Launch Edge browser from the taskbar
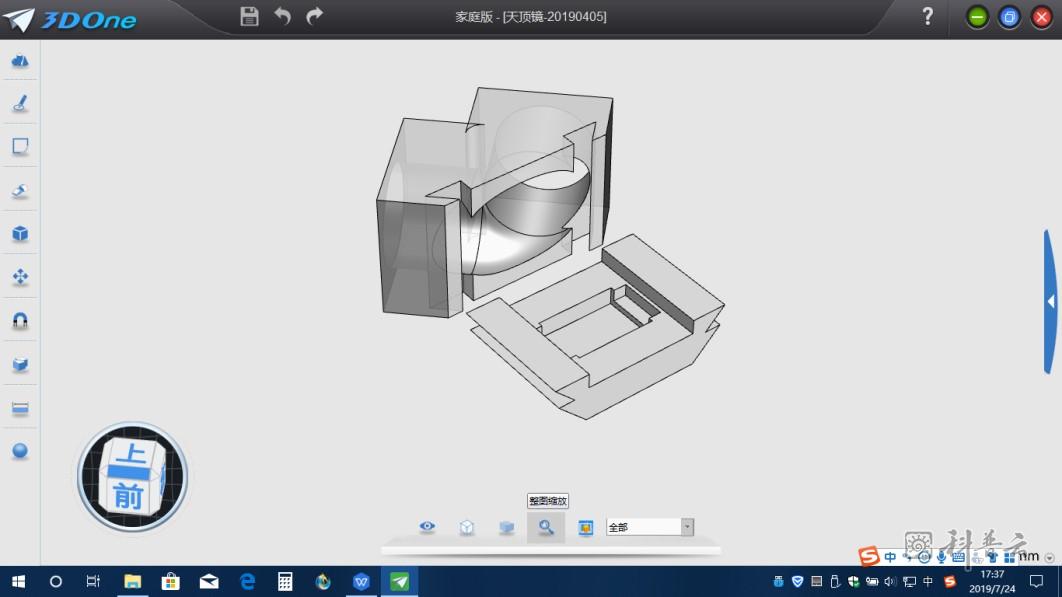This screenshot has width=1062, height=597. tap(248, 581)
